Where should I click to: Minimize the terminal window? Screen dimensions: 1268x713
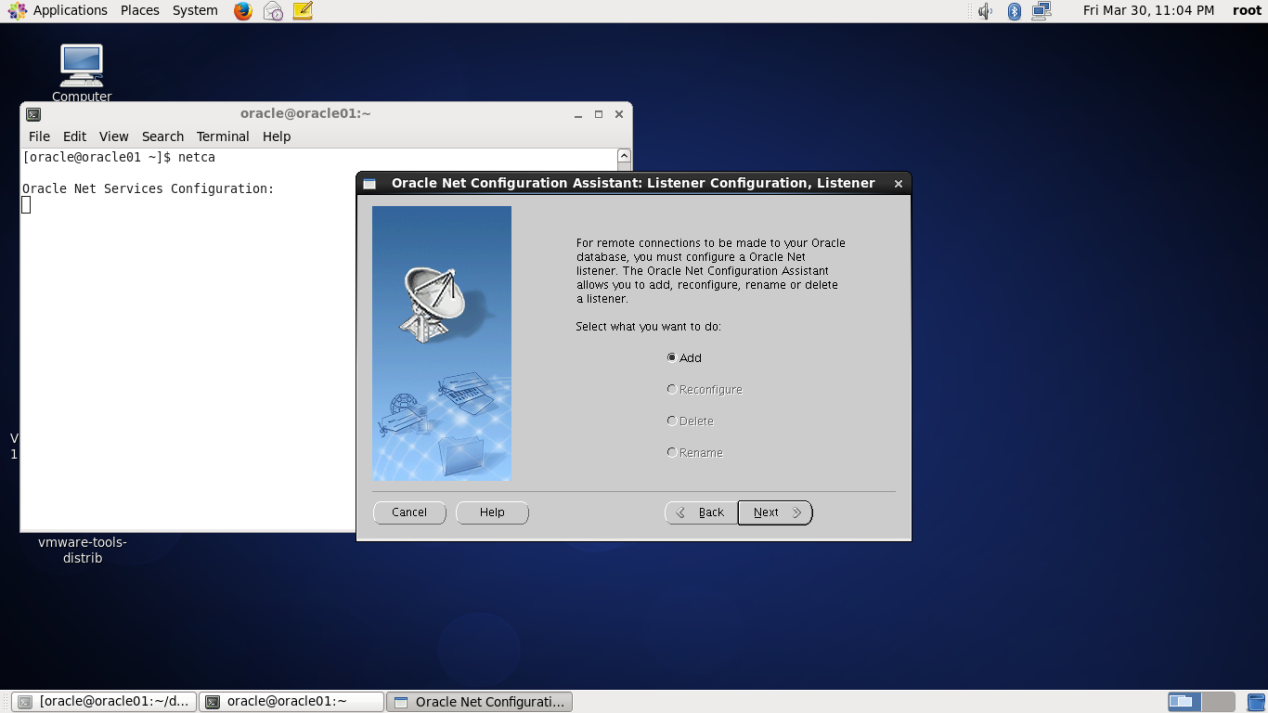tap(578, 114)
